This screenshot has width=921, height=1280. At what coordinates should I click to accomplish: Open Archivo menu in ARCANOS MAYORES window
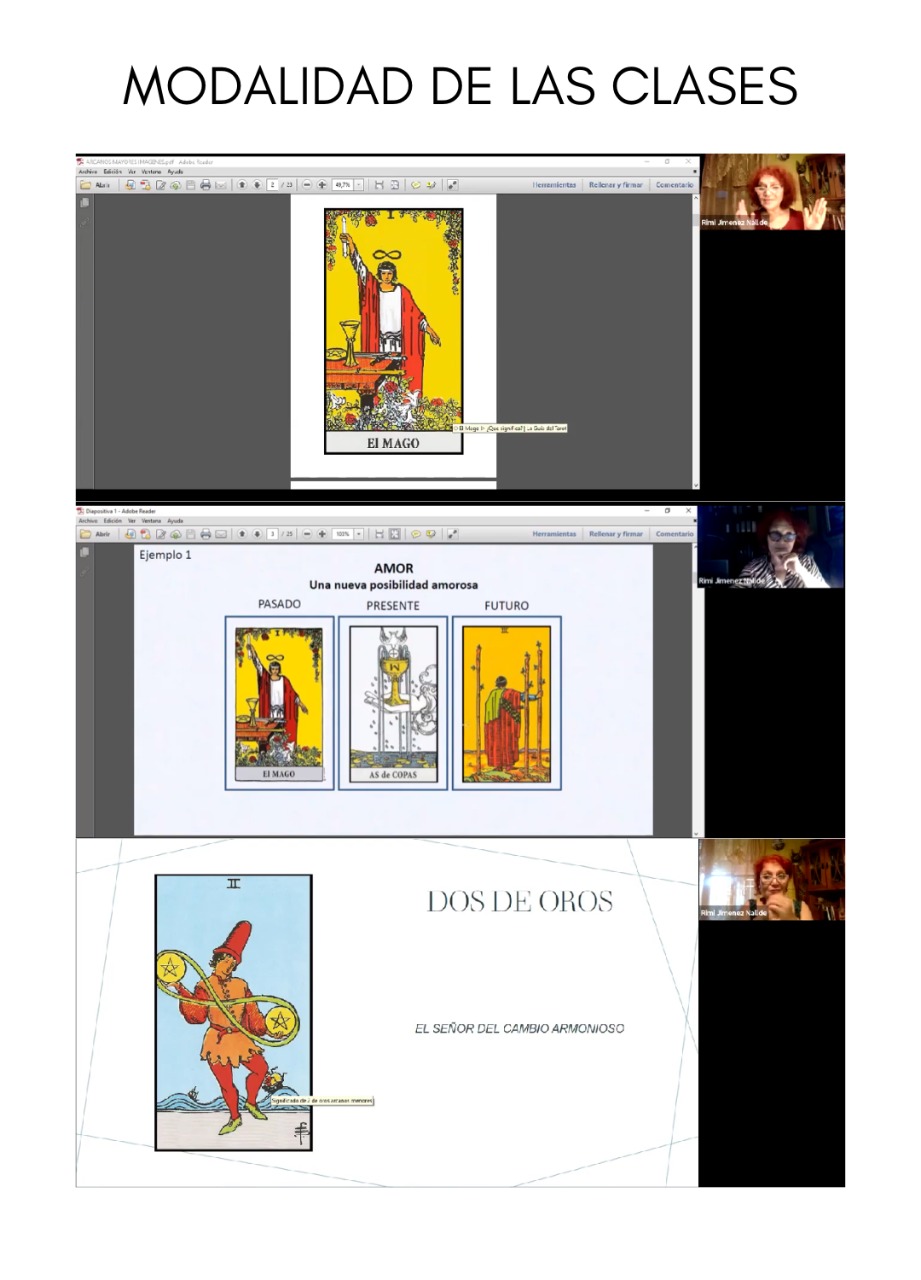coord(87,172)
